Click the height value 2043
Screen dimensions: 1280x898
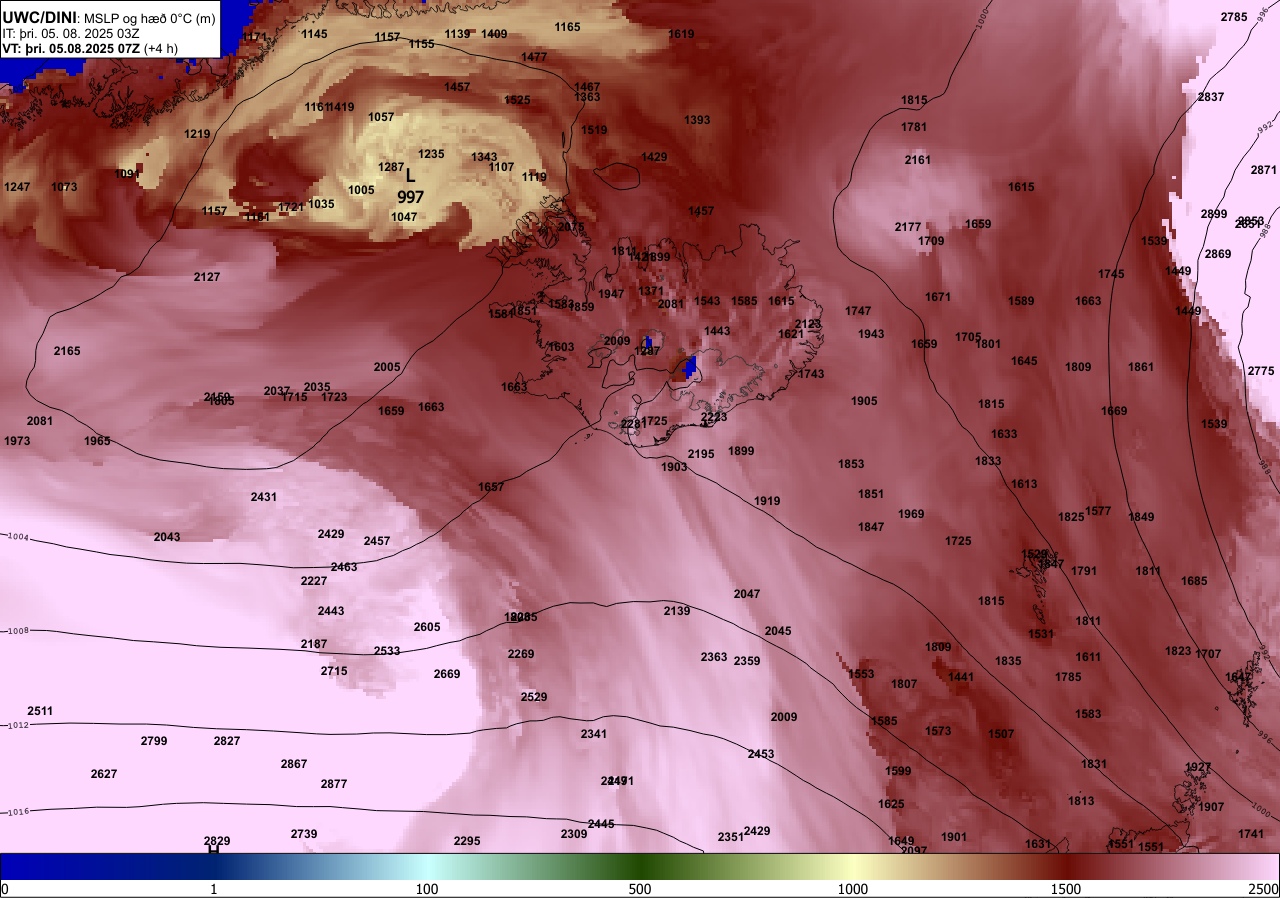(167, 537)
